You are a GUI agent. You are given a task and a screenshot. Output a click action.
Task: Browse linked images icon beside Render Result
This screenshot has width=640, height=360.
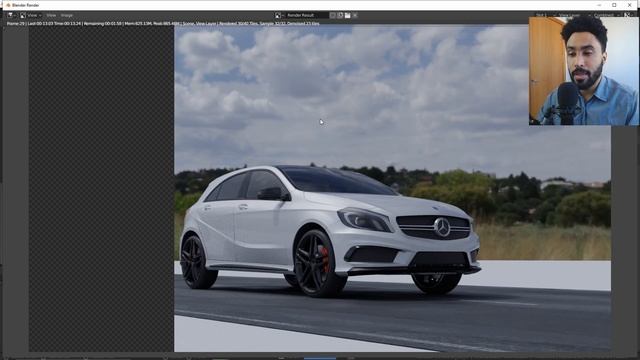[x=279, y=15]
